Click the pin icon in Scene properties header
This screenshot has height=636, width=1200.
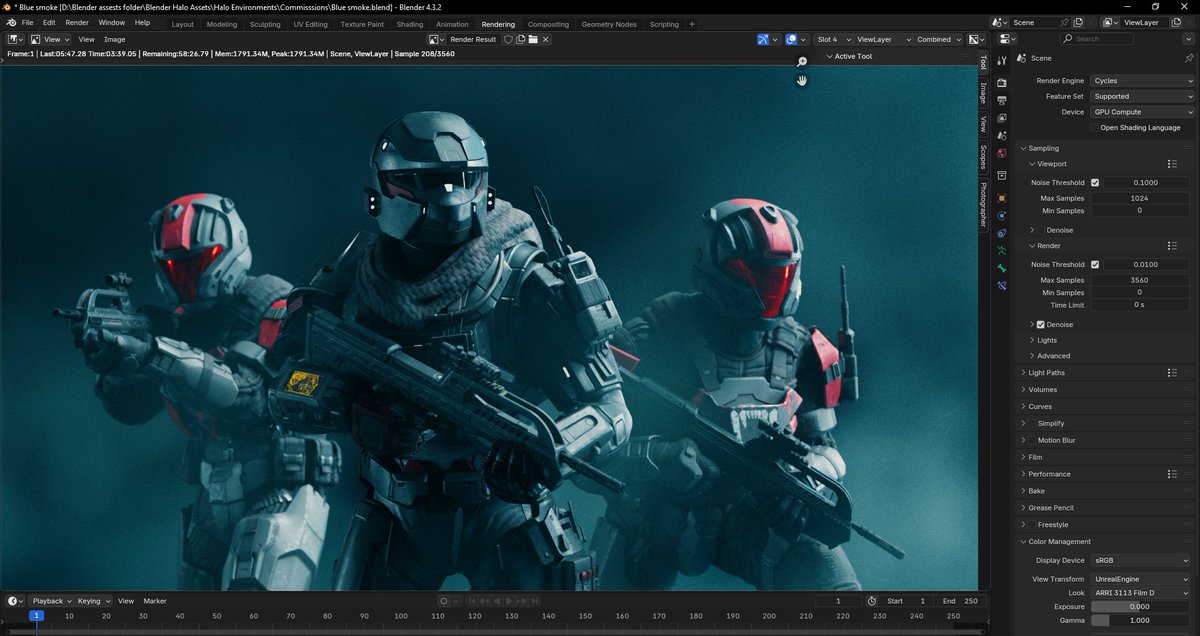click(x=1188, y=58)
